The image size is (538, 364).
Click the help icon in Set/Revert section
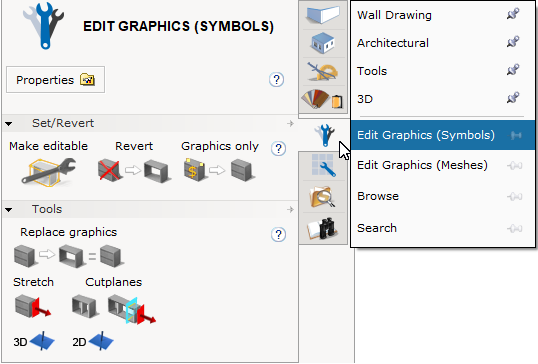click(x=278, y=149)
